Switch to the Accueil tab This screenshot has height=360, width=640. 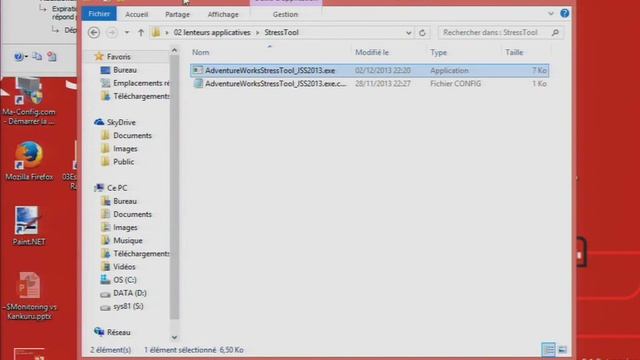tap(136, 14)
